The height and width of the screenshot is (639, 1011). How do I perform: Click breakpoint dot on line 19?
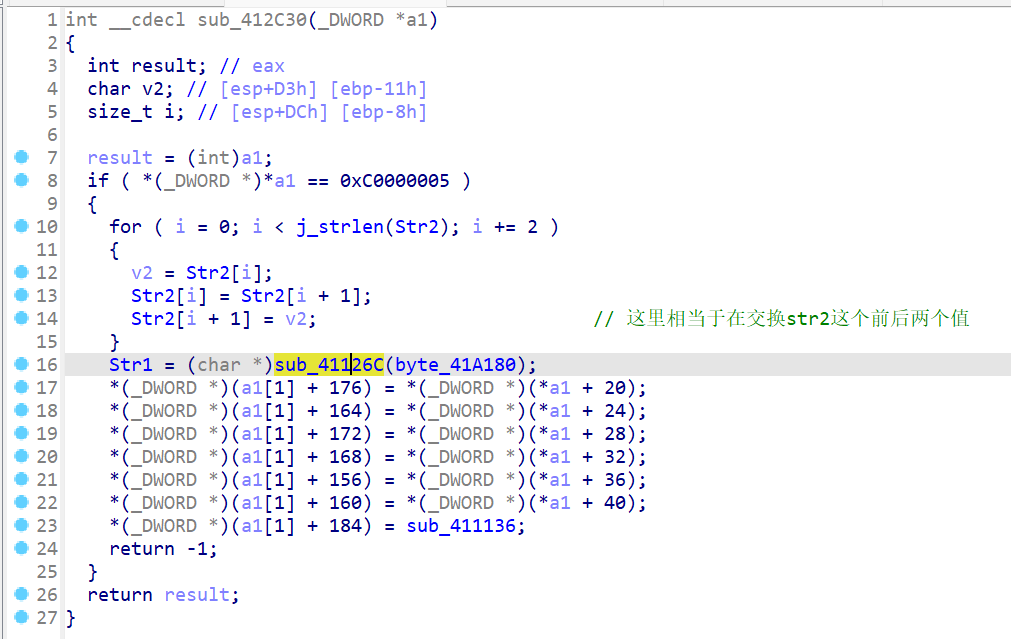tap(21, 433)
